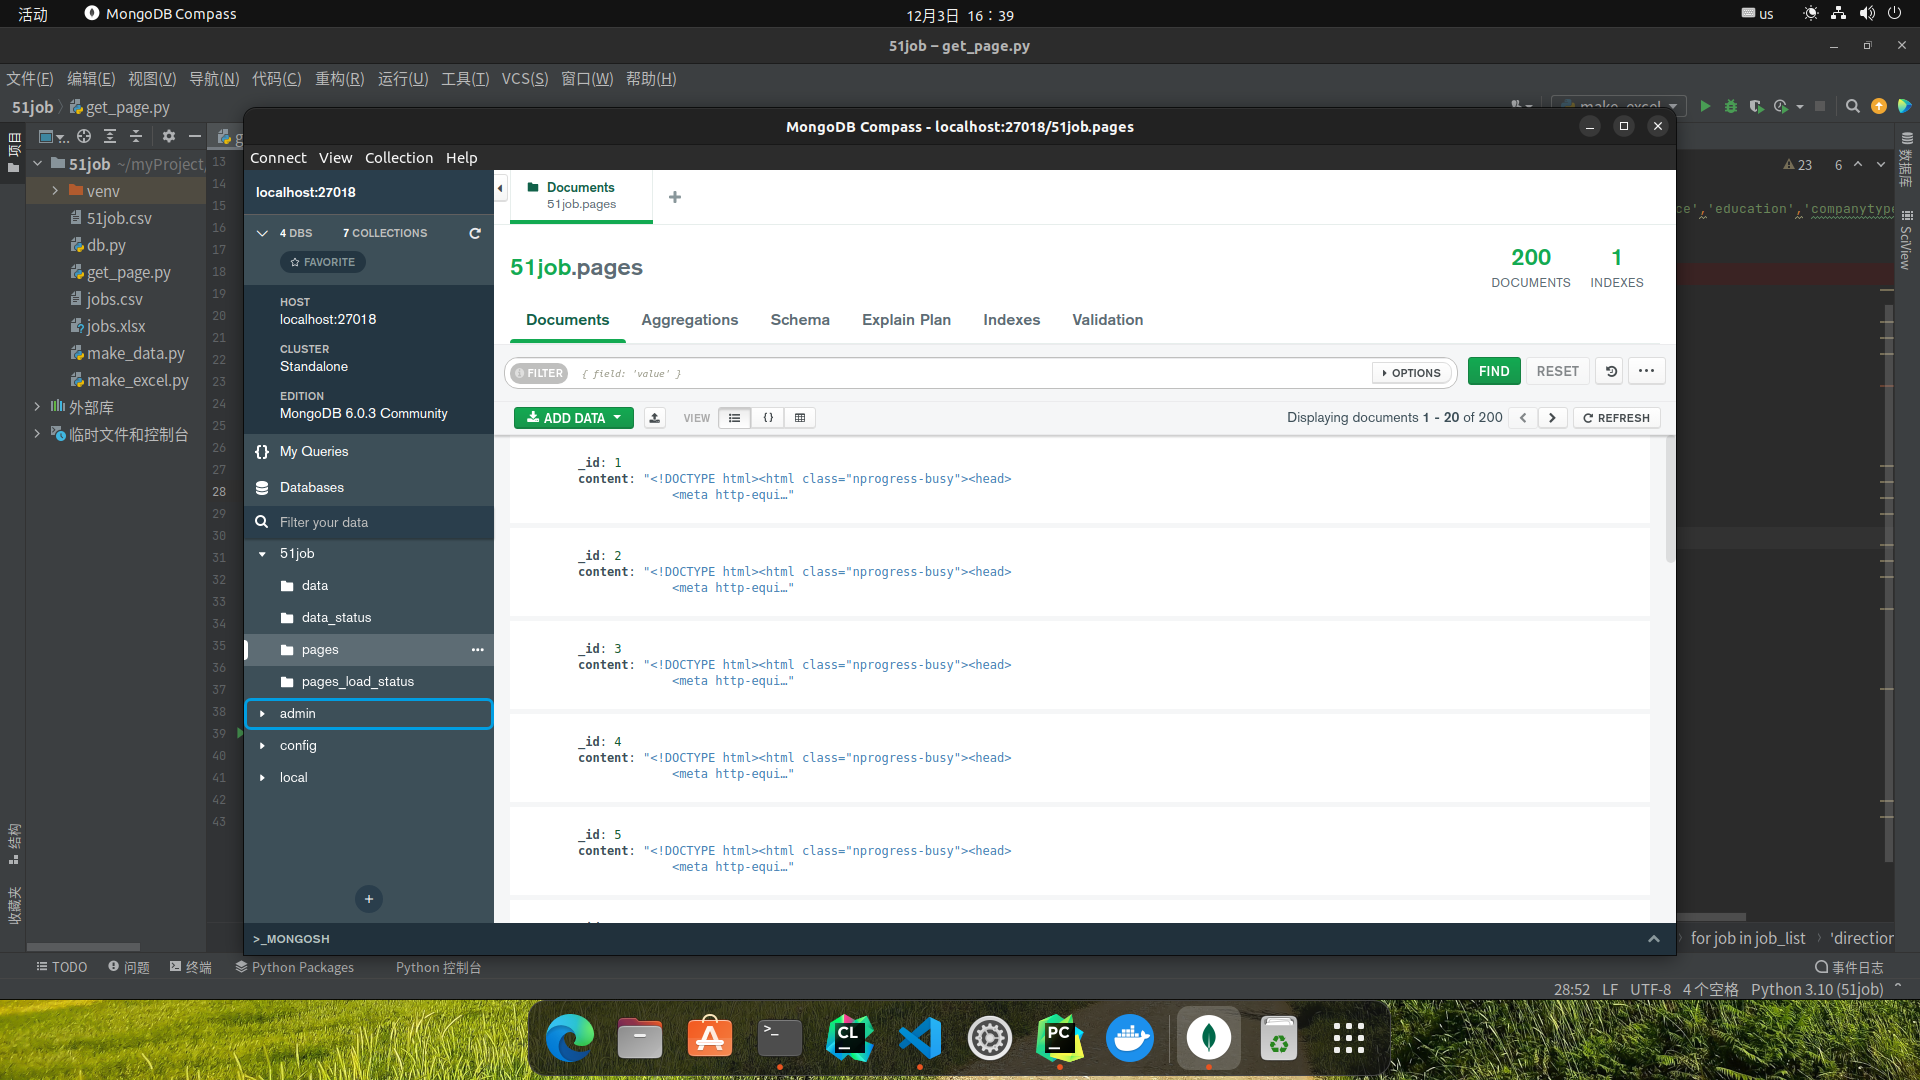Open a new Compass tab with plus
The width and height of the screenshot is (1920, 1080).
pyautogui.click(x=675, y=197)
